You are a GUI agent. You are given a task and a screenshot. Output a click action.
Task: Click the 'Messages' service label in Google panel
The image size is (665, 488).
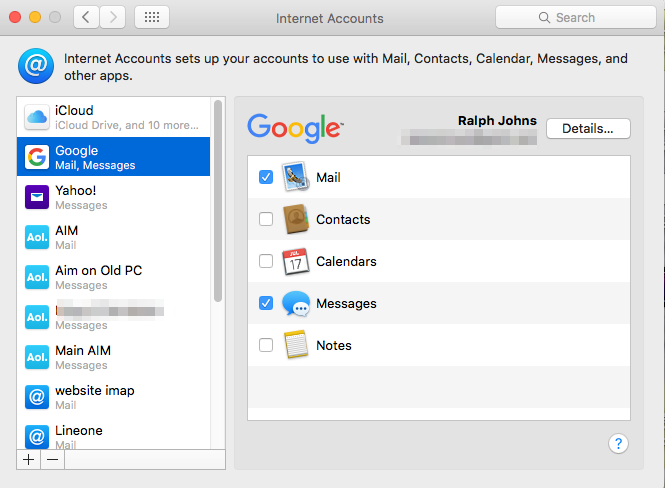tap(346, 304)
